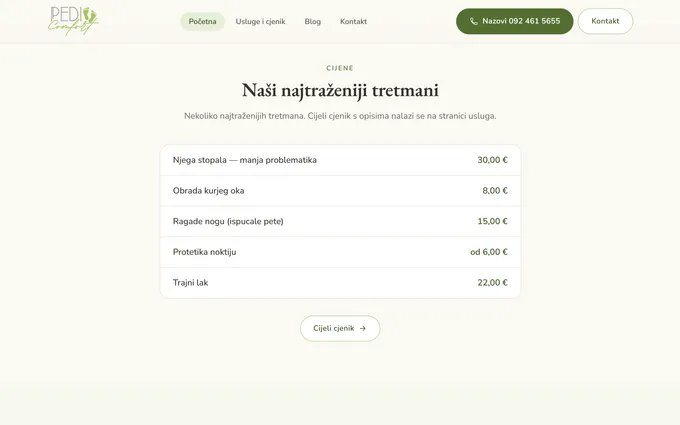
Task: Click the arrow icon in Cijeli cjenik button
Action: point(363,328)
